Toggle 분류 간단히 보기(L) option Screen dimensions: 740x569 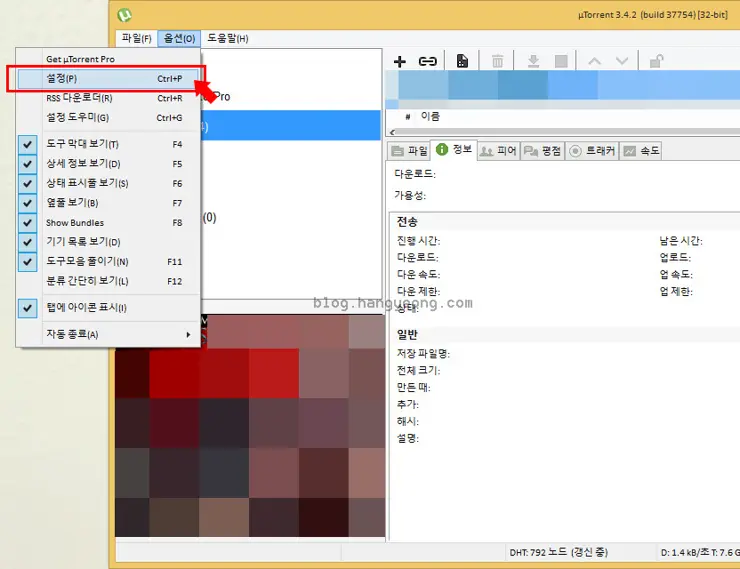[108, 281]
